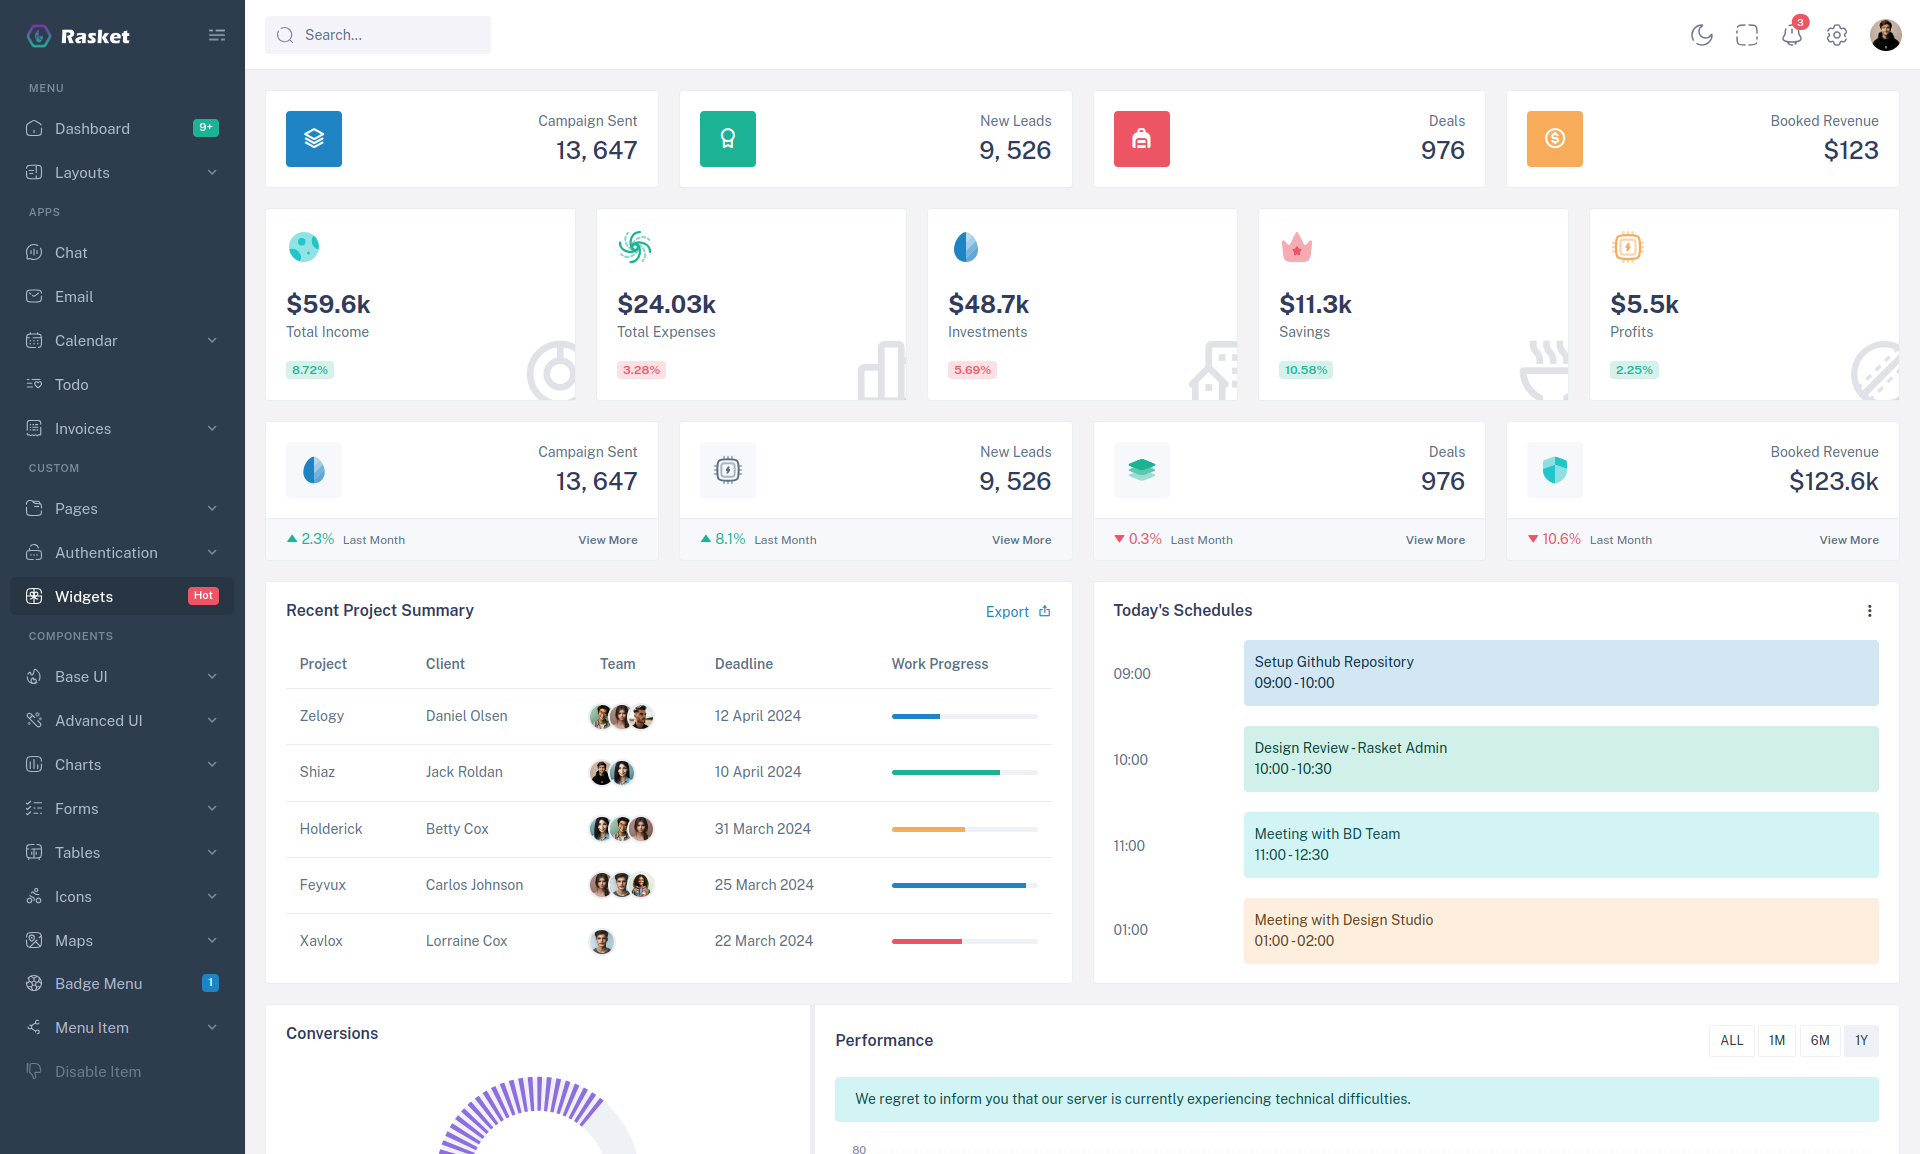The image size is (1920, 1154).
Task: Expand Pages submenu
Action: pos(122,508)
